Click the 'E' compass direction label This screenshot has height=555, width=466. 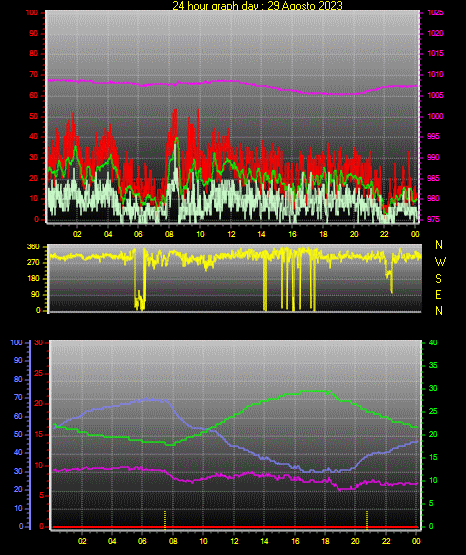click(x=438, y=294)
